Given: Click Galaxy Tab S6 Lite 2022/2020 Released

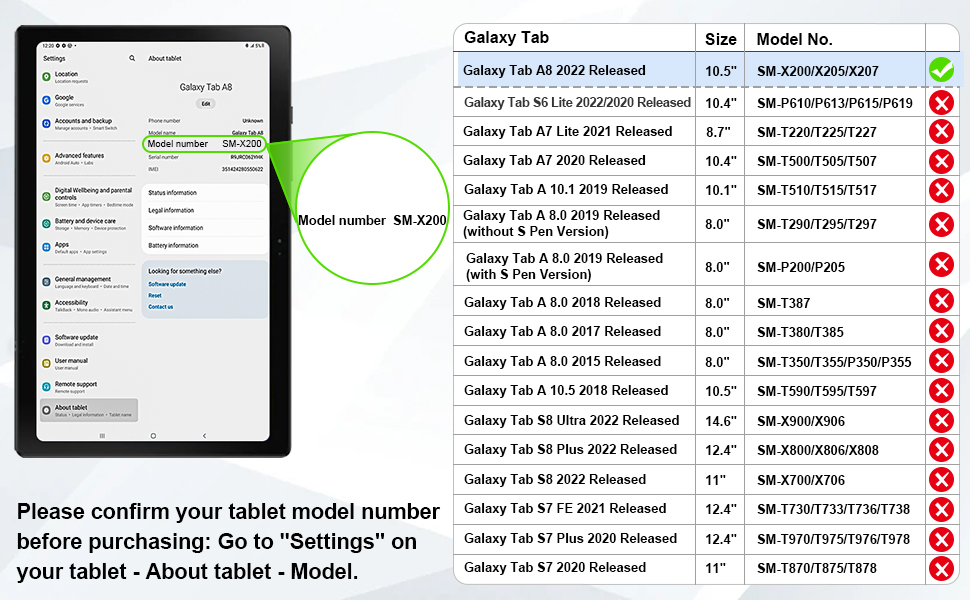Looking at the screenshot, I should tap(577, 103).
